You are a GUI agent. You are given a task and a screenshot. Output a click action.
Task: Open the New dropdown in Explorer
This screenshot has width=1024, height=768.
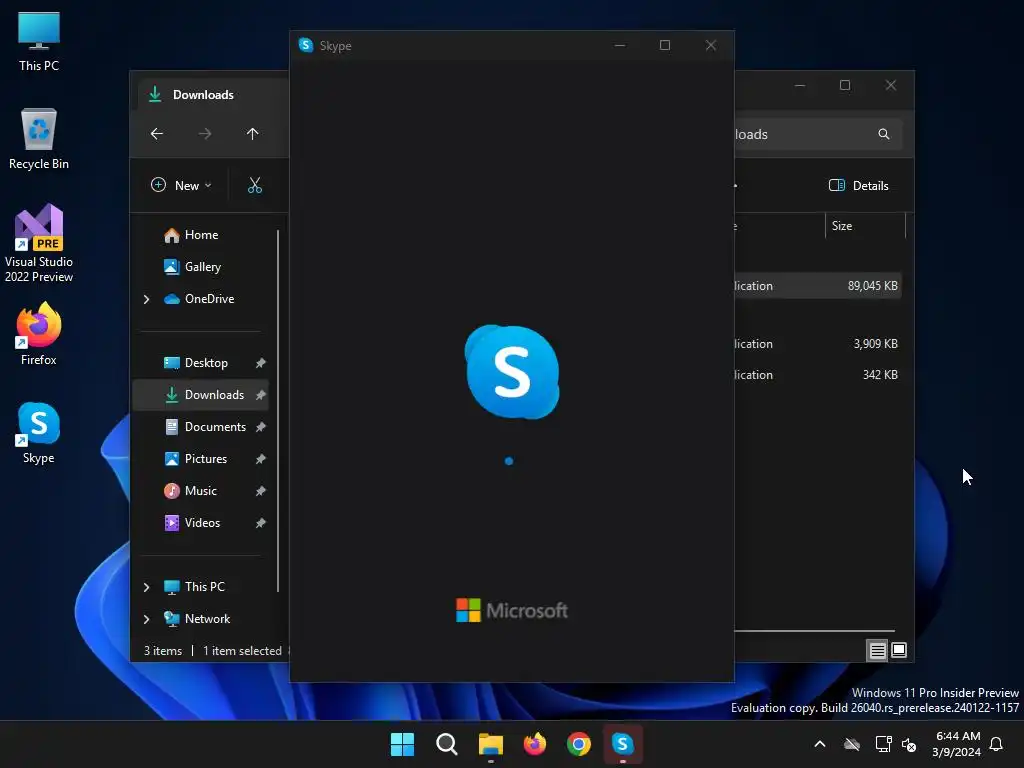pyautogui.click(x=181, y=185)
